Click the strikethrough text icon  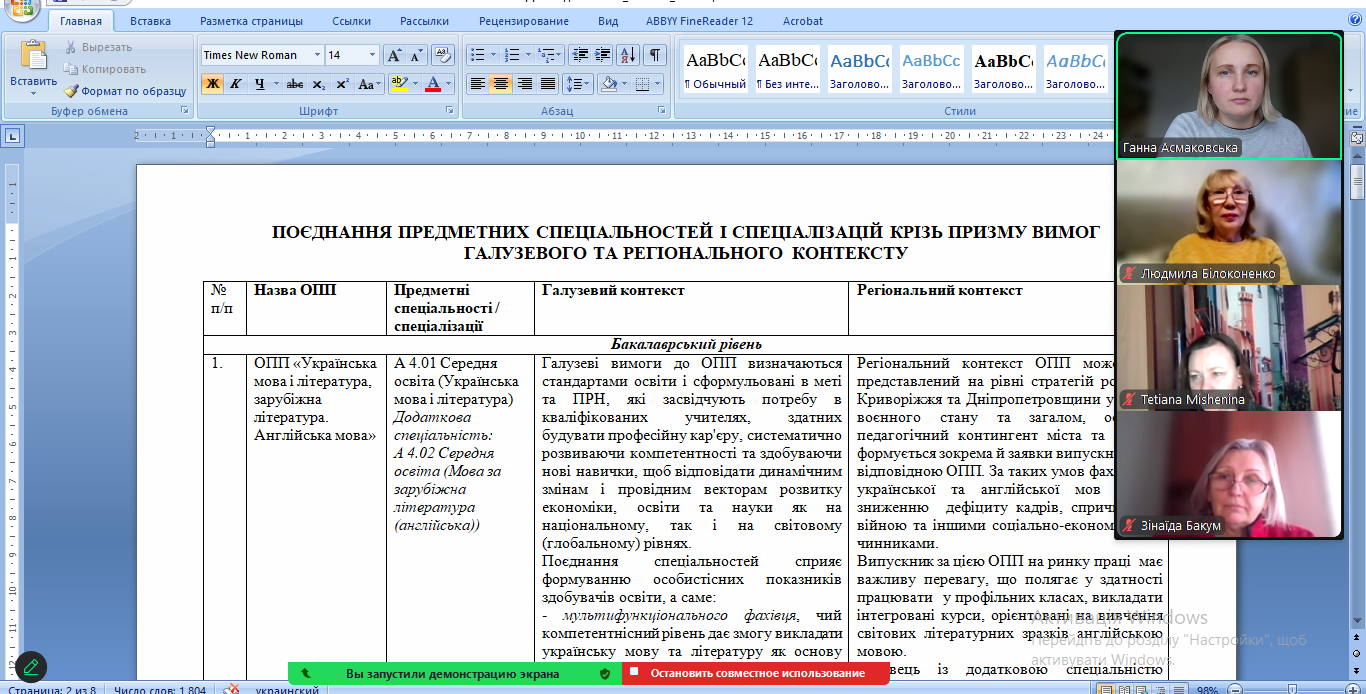[x=294, y=84]
